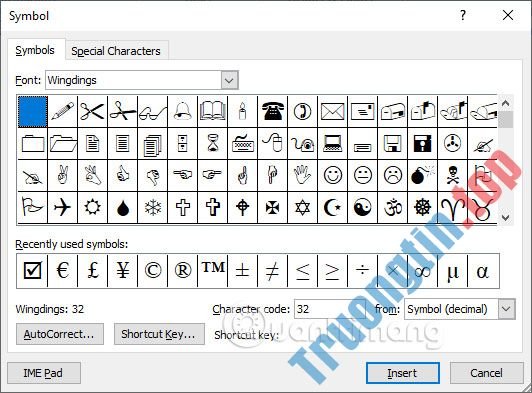532x393 pixels.
Task: Pick the copyright recent symbol
Action: pos(152,271)
